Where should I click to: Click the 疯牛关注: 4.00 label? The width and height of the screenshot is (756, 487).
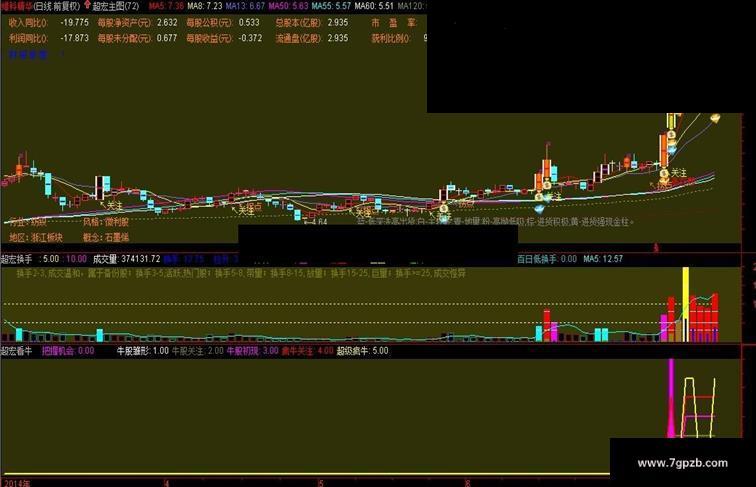tap(308, 351)
